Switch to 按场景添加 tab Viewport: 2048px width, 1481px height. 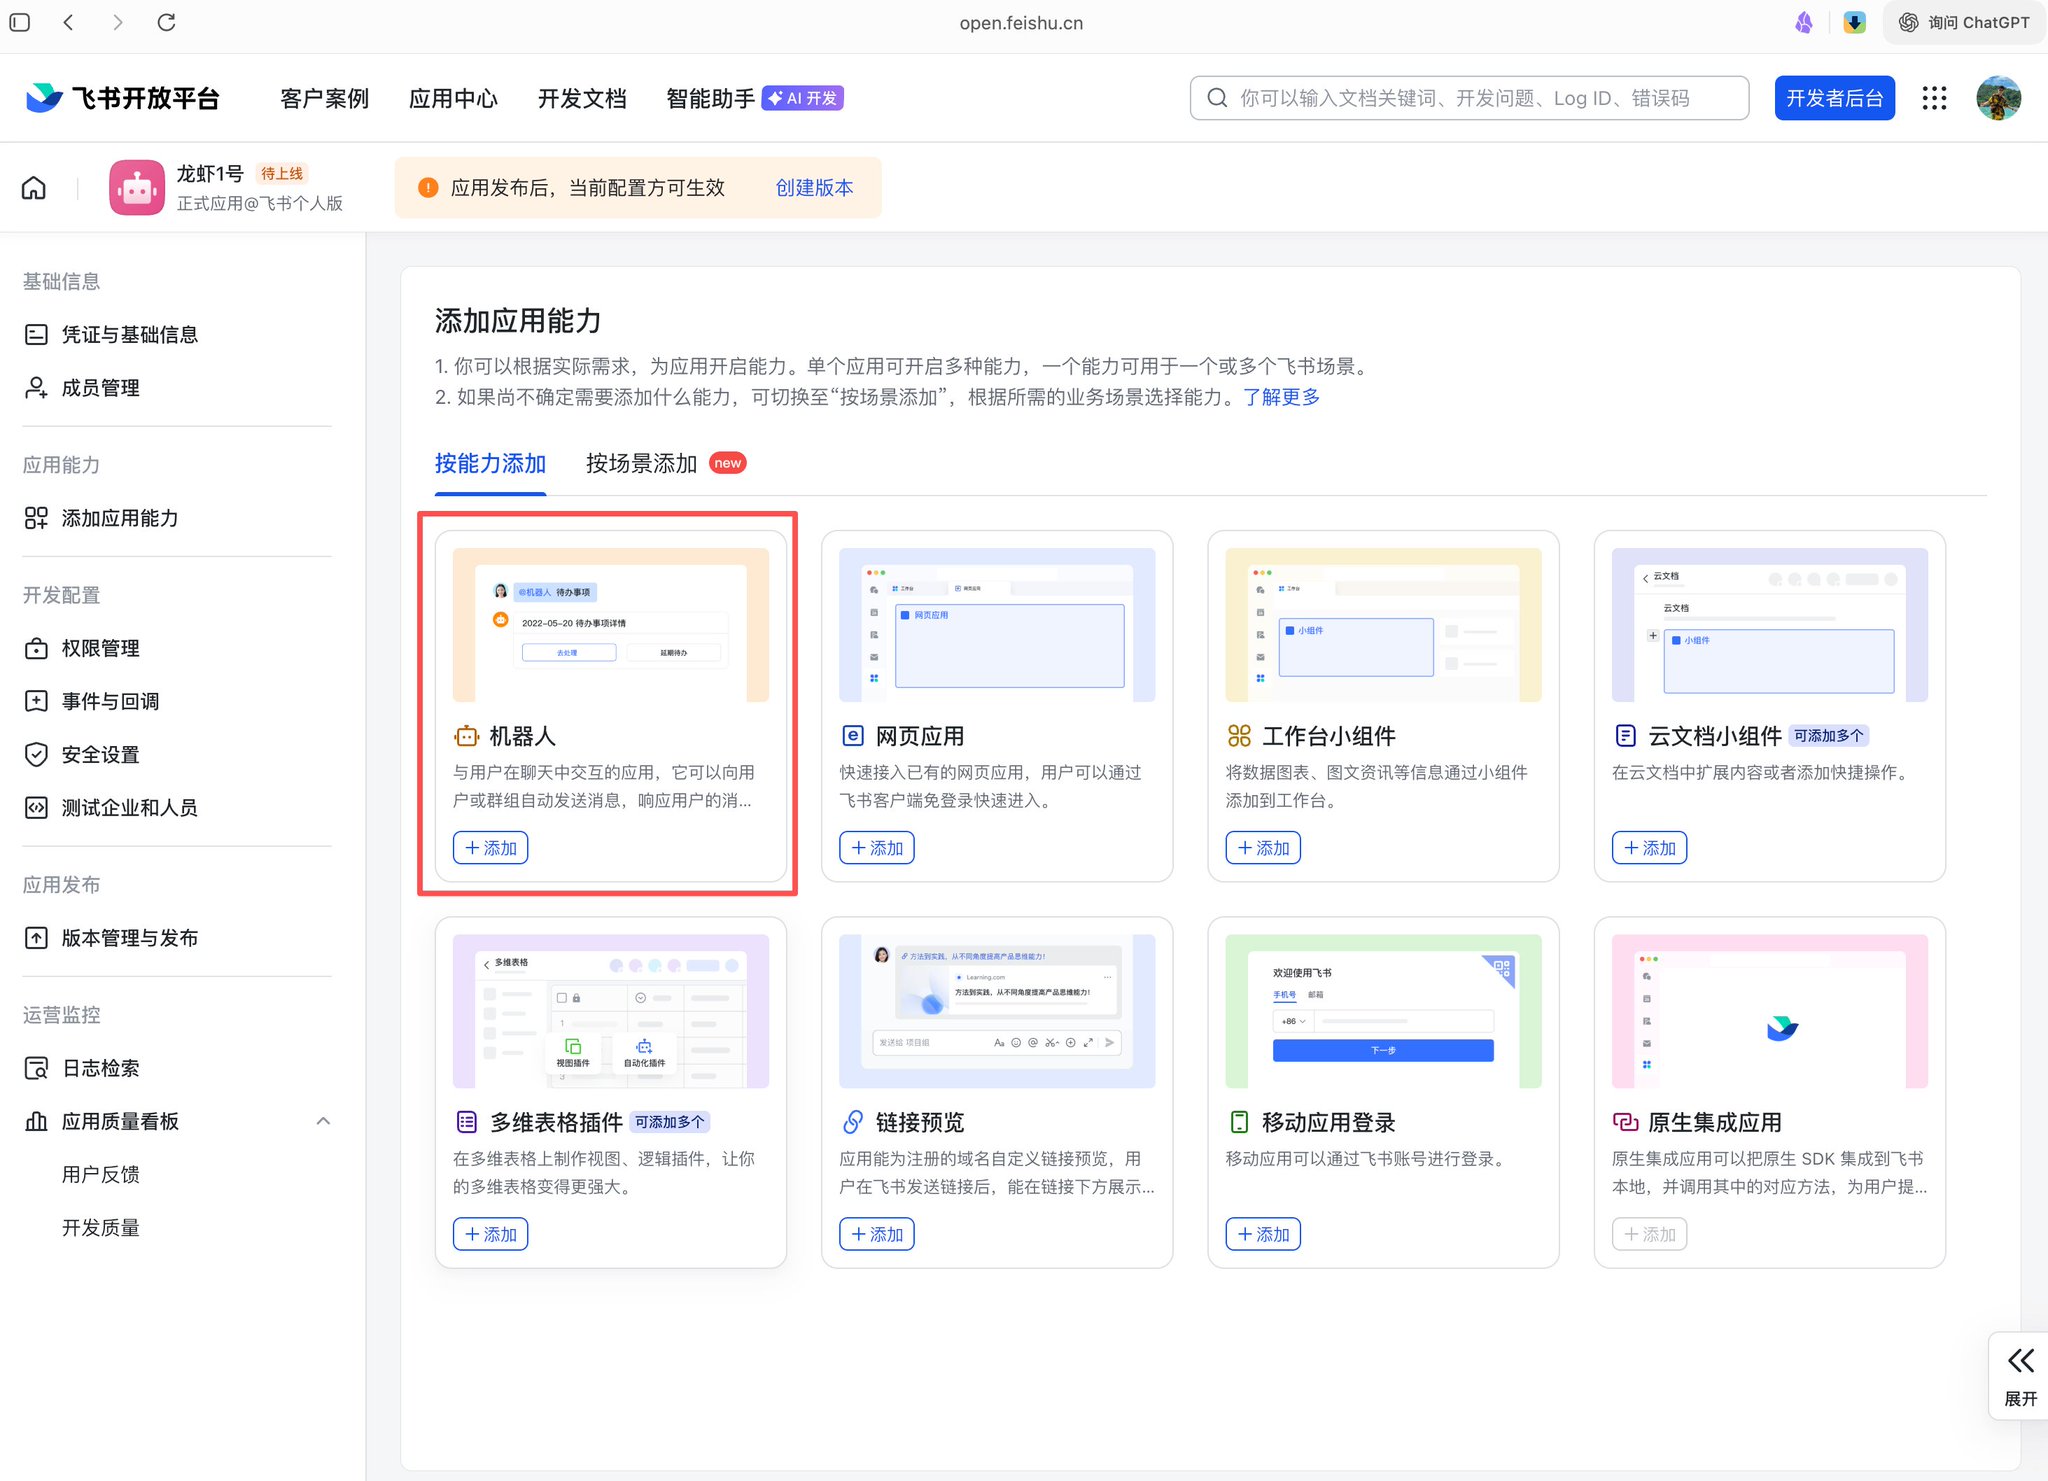click(x=641, y=463)
